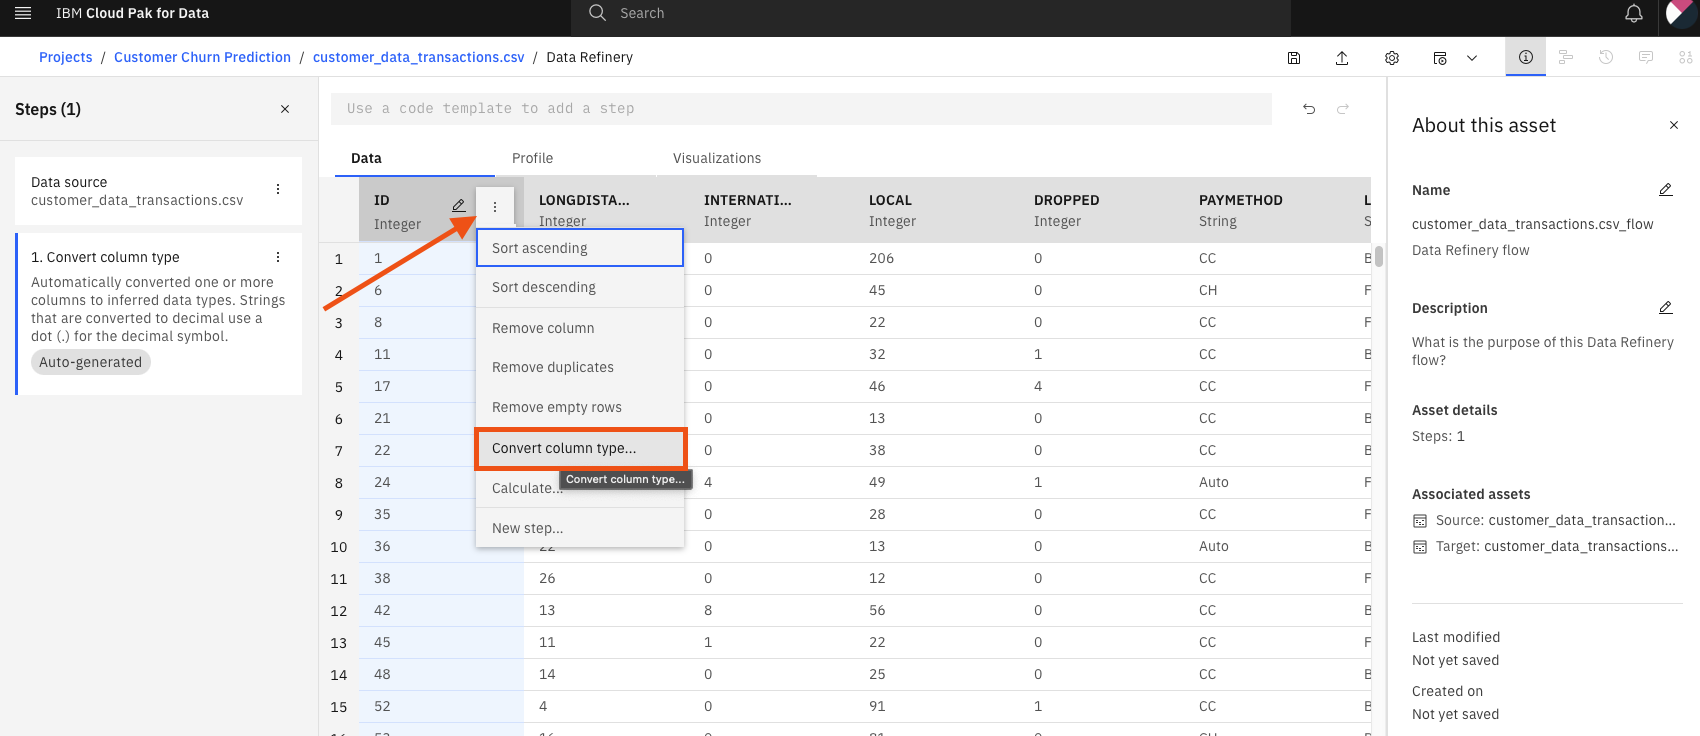Open the version history icon

pyautogui.click(x=1606, y=57)
